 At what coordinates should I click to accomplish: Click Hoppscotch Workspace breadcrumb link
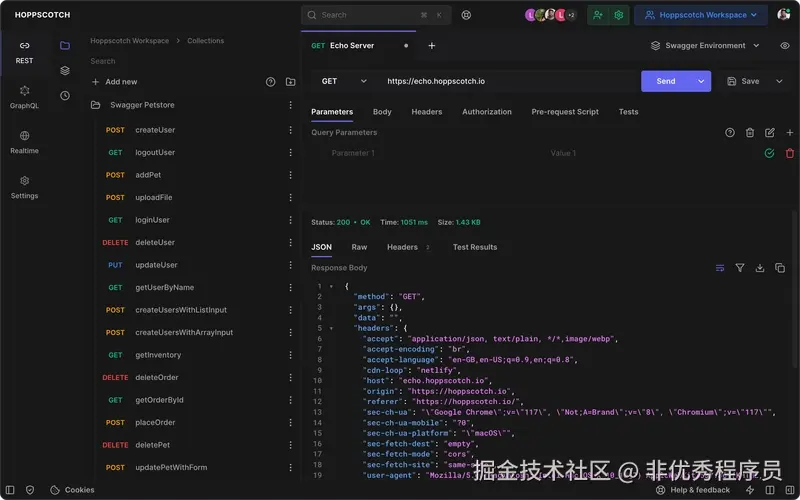point(130,41)
